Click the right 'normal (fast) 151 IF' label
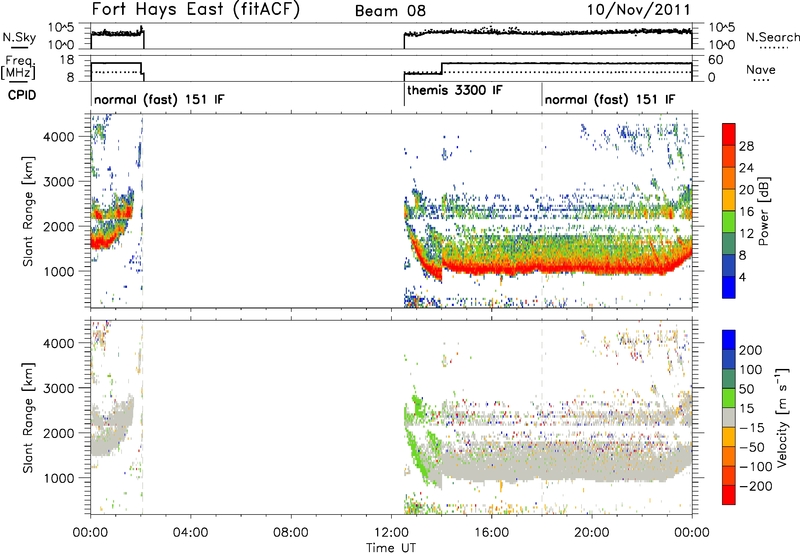 point(610,99)
